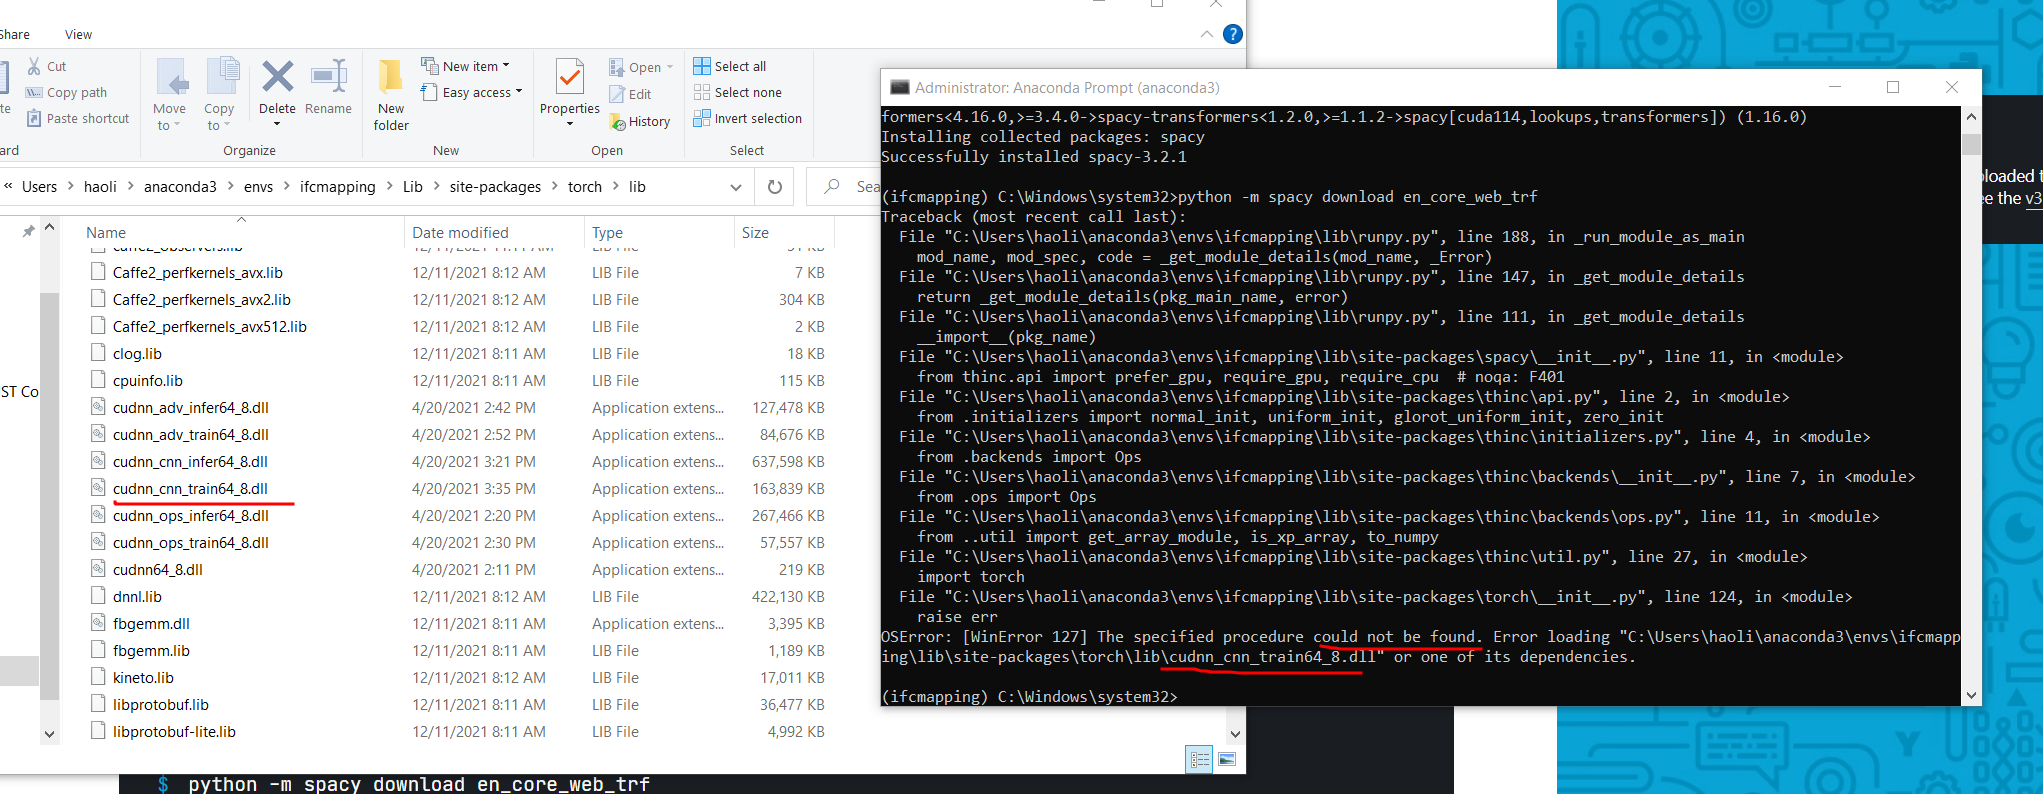
Task: Switch to details view in bottom corner
Action: click(1199, 760)
